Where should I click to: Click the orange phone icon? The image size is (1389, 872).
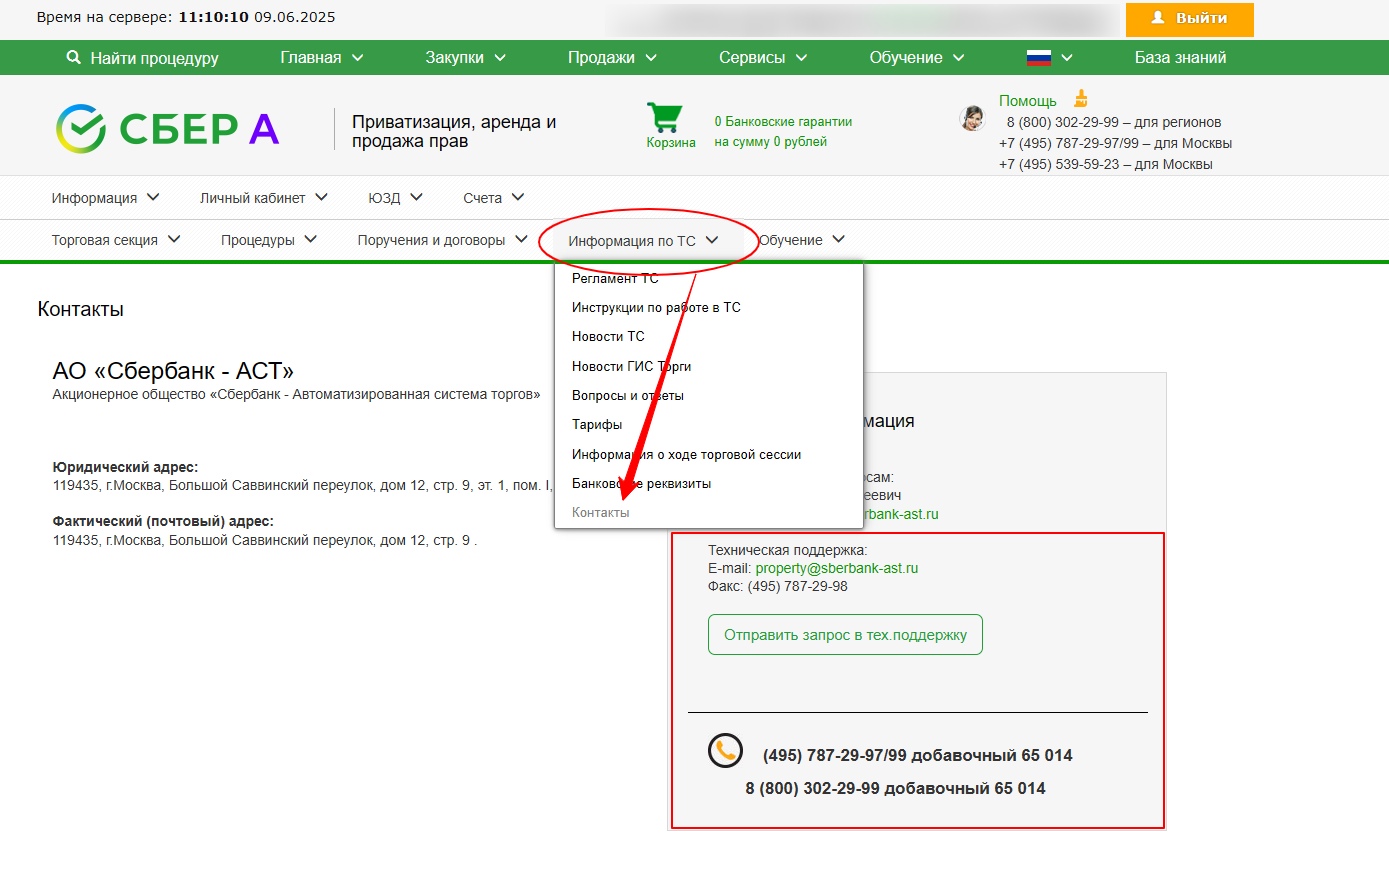tap(725, 750)
